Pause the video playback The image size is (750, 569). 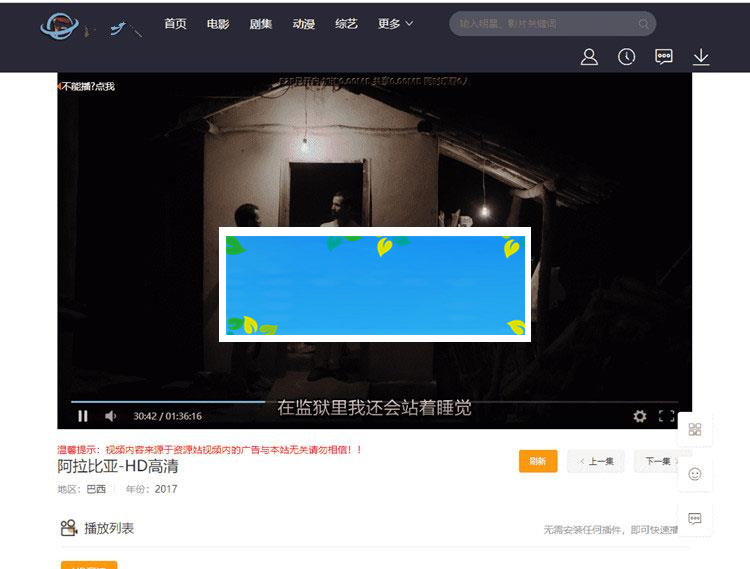(x=83, y=416)
